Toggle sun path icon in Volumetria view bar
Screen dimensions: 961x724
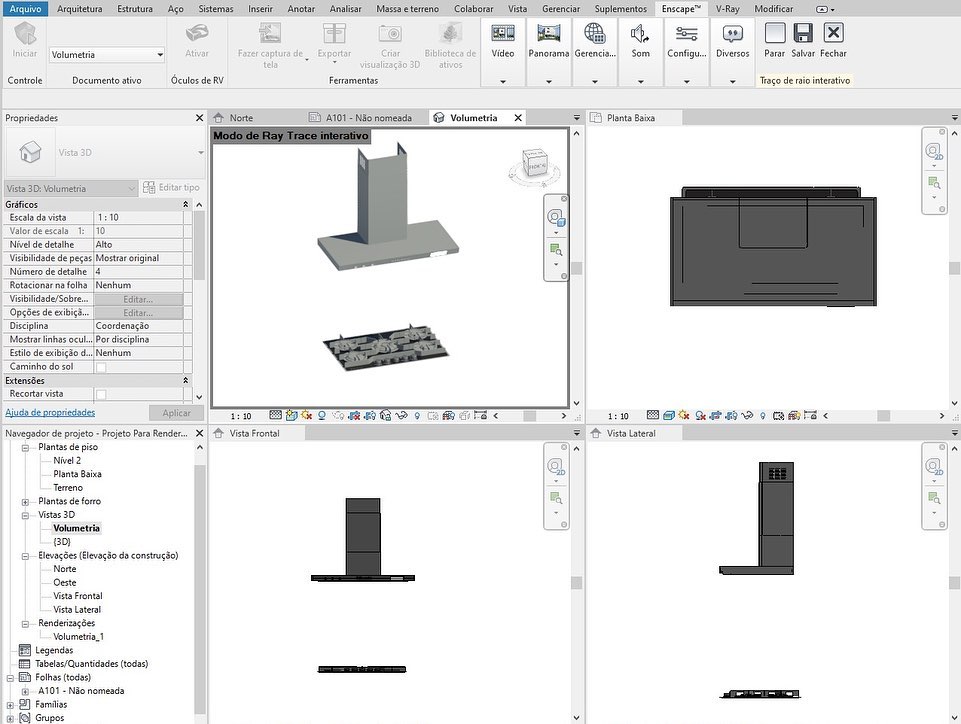306,415
